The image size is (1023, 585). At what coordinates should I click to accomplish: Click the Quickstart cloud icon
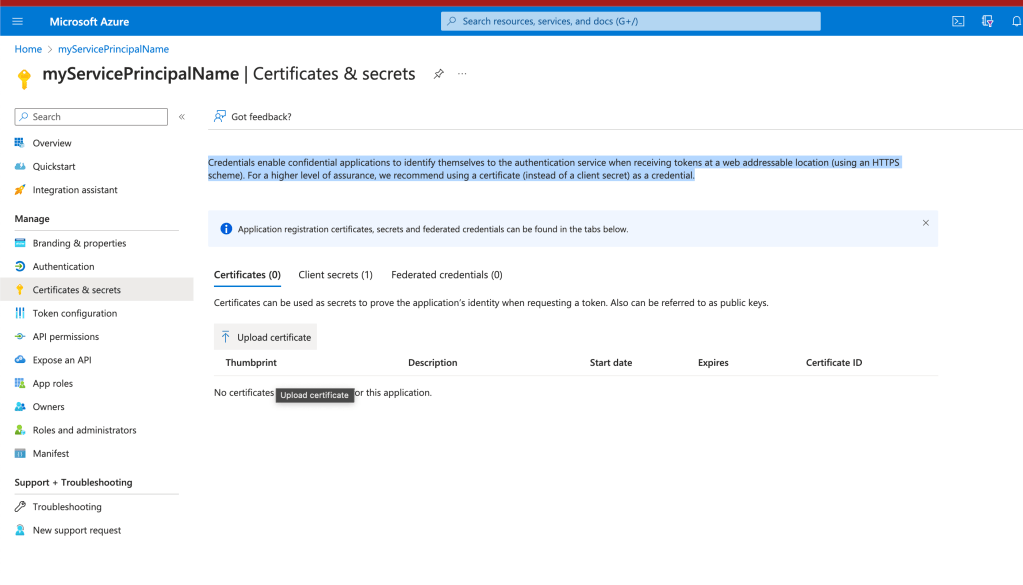coord(20,166)
